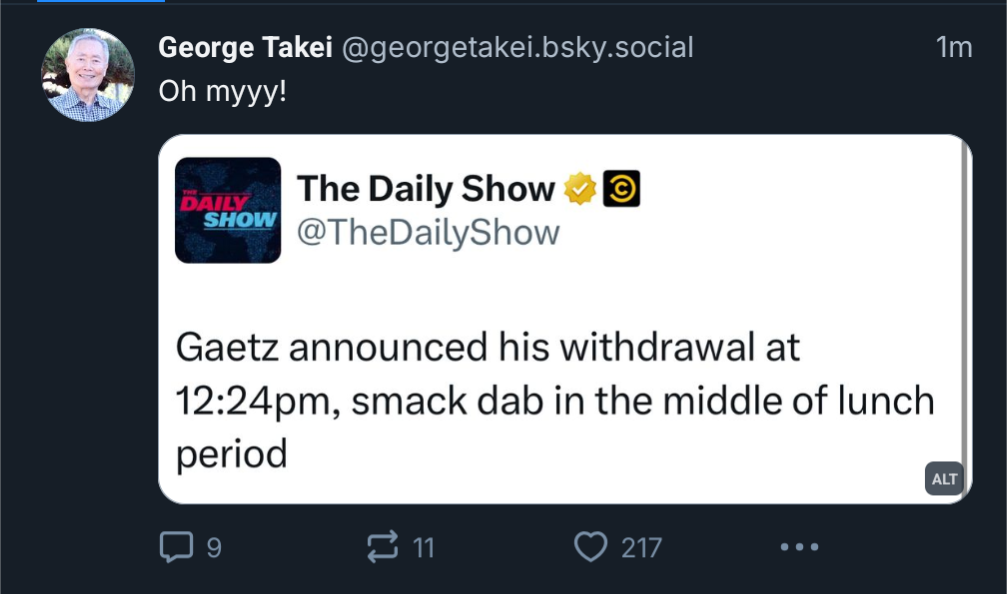Viewport: 1007px width, 594px height.
Task: Click The Daily Show name in screenshot
Action: 426,189
